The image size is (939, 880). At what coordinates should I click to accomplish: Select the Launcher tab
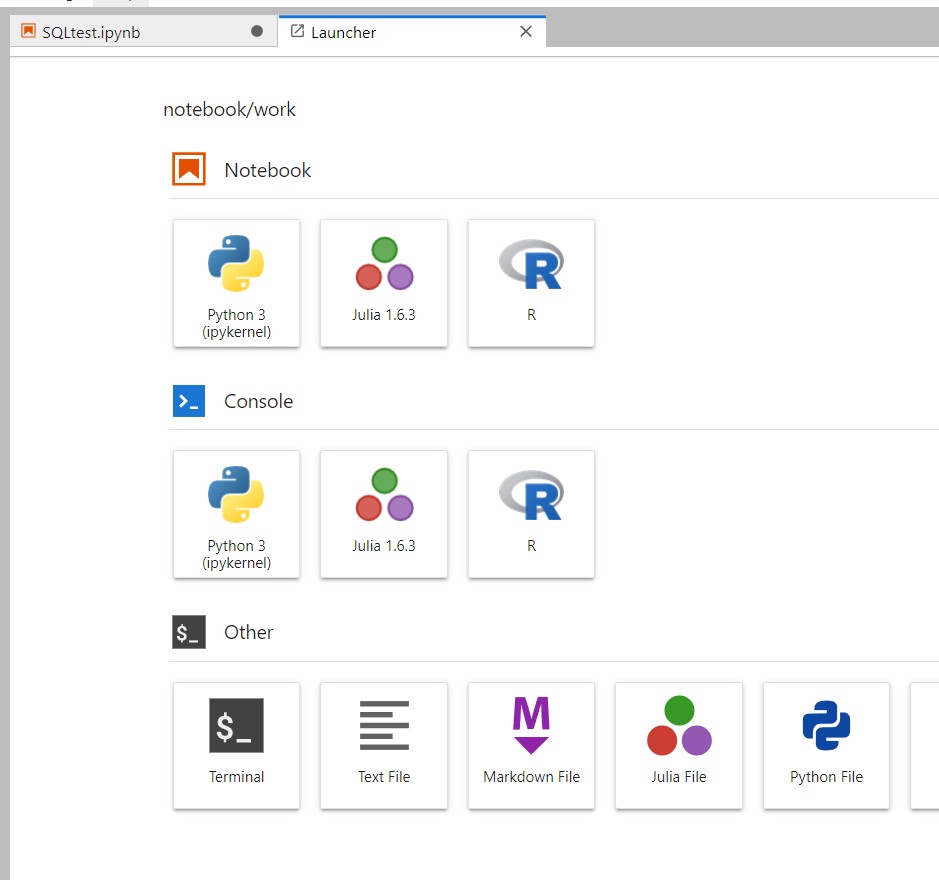coord(412,32)
